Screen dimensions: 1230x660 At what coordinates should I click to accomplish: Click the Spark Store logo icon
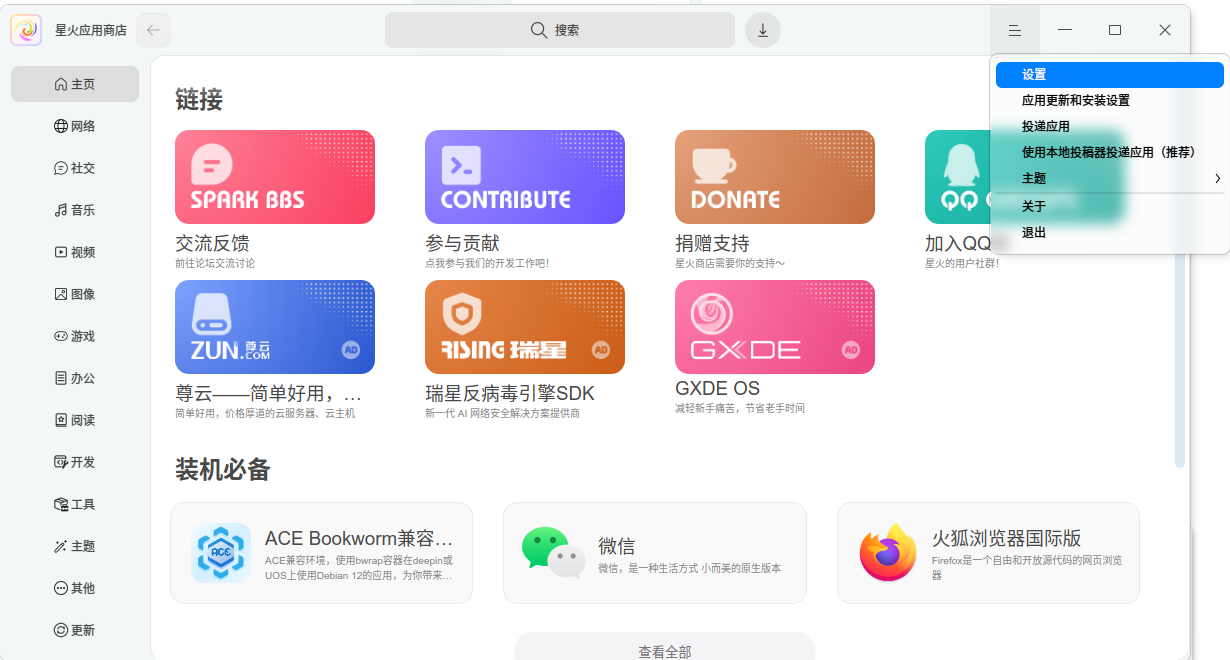click(x=26, y=30)
